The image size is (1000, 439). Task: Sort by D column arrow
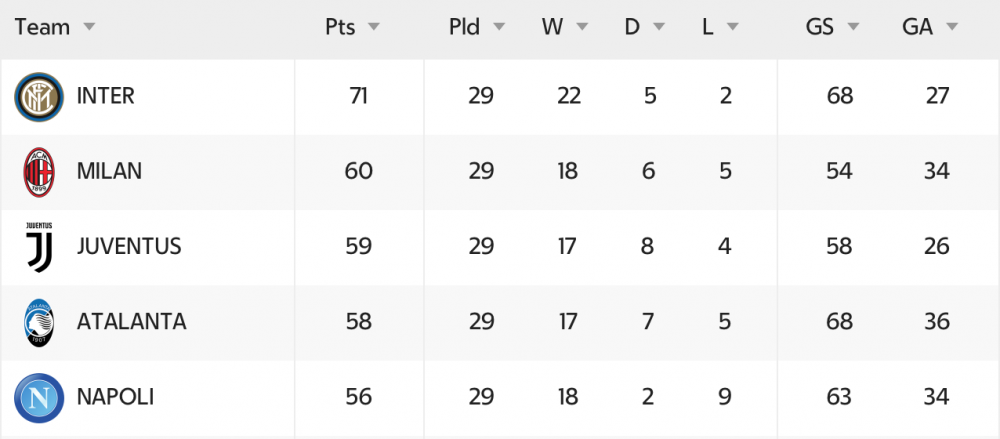pyautogui.click(x=659, y=27)
